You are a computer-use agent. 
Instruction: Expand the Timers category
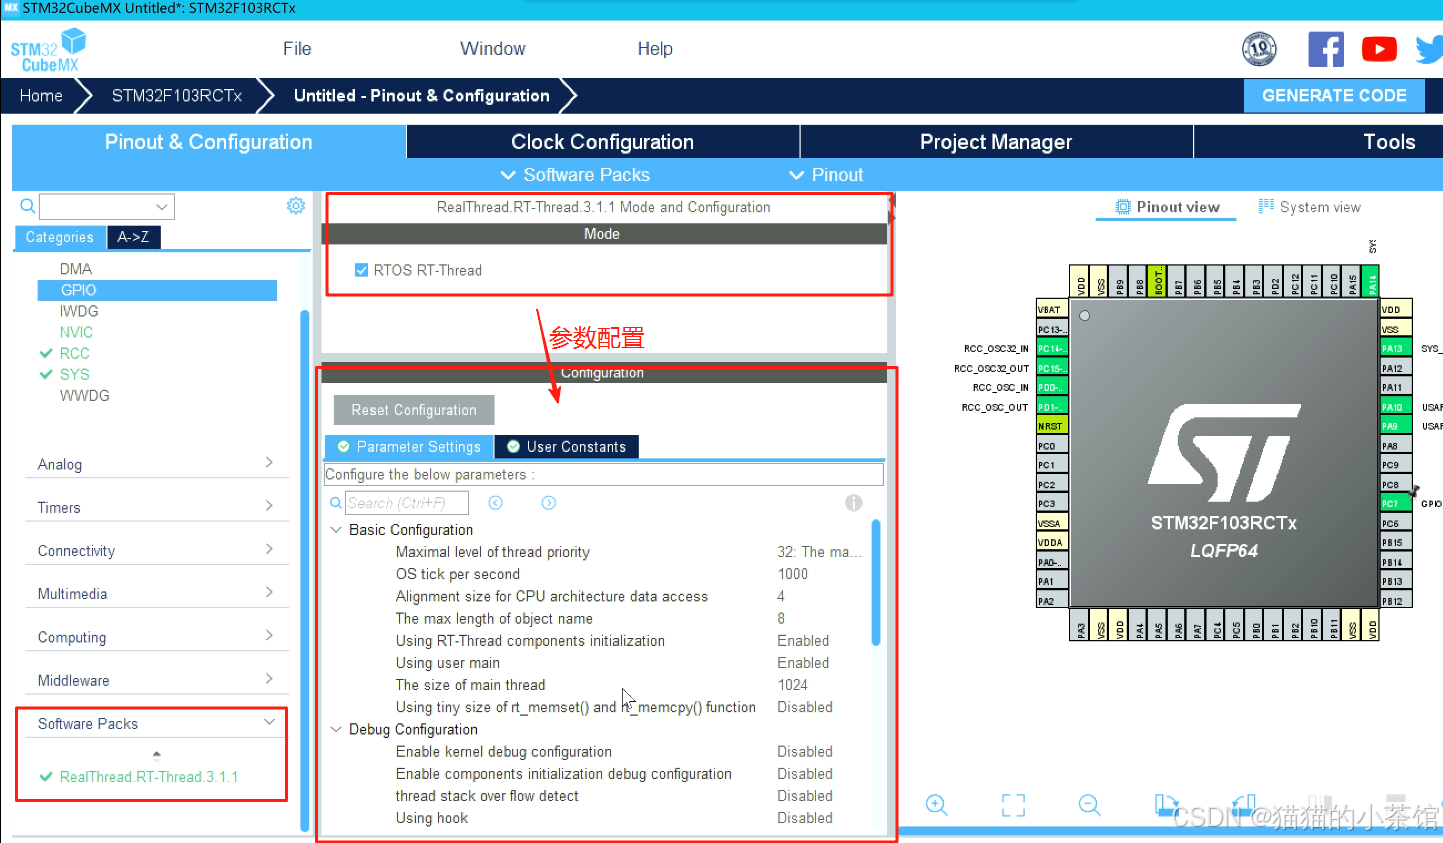[x=156, y=507]
